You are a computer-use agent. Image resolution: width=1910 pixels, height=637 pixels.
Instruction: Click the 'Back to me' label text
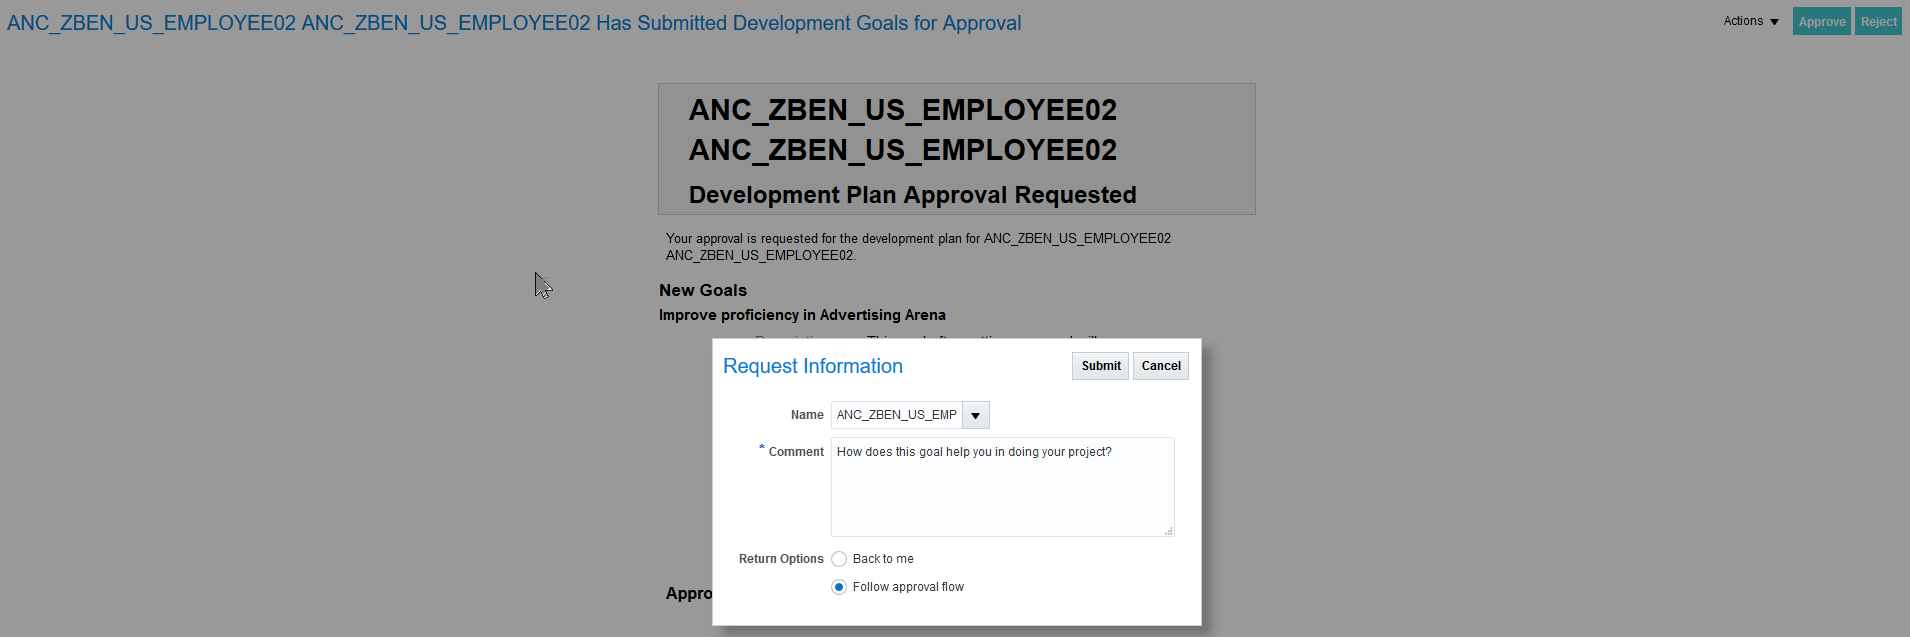click(883, 559)
